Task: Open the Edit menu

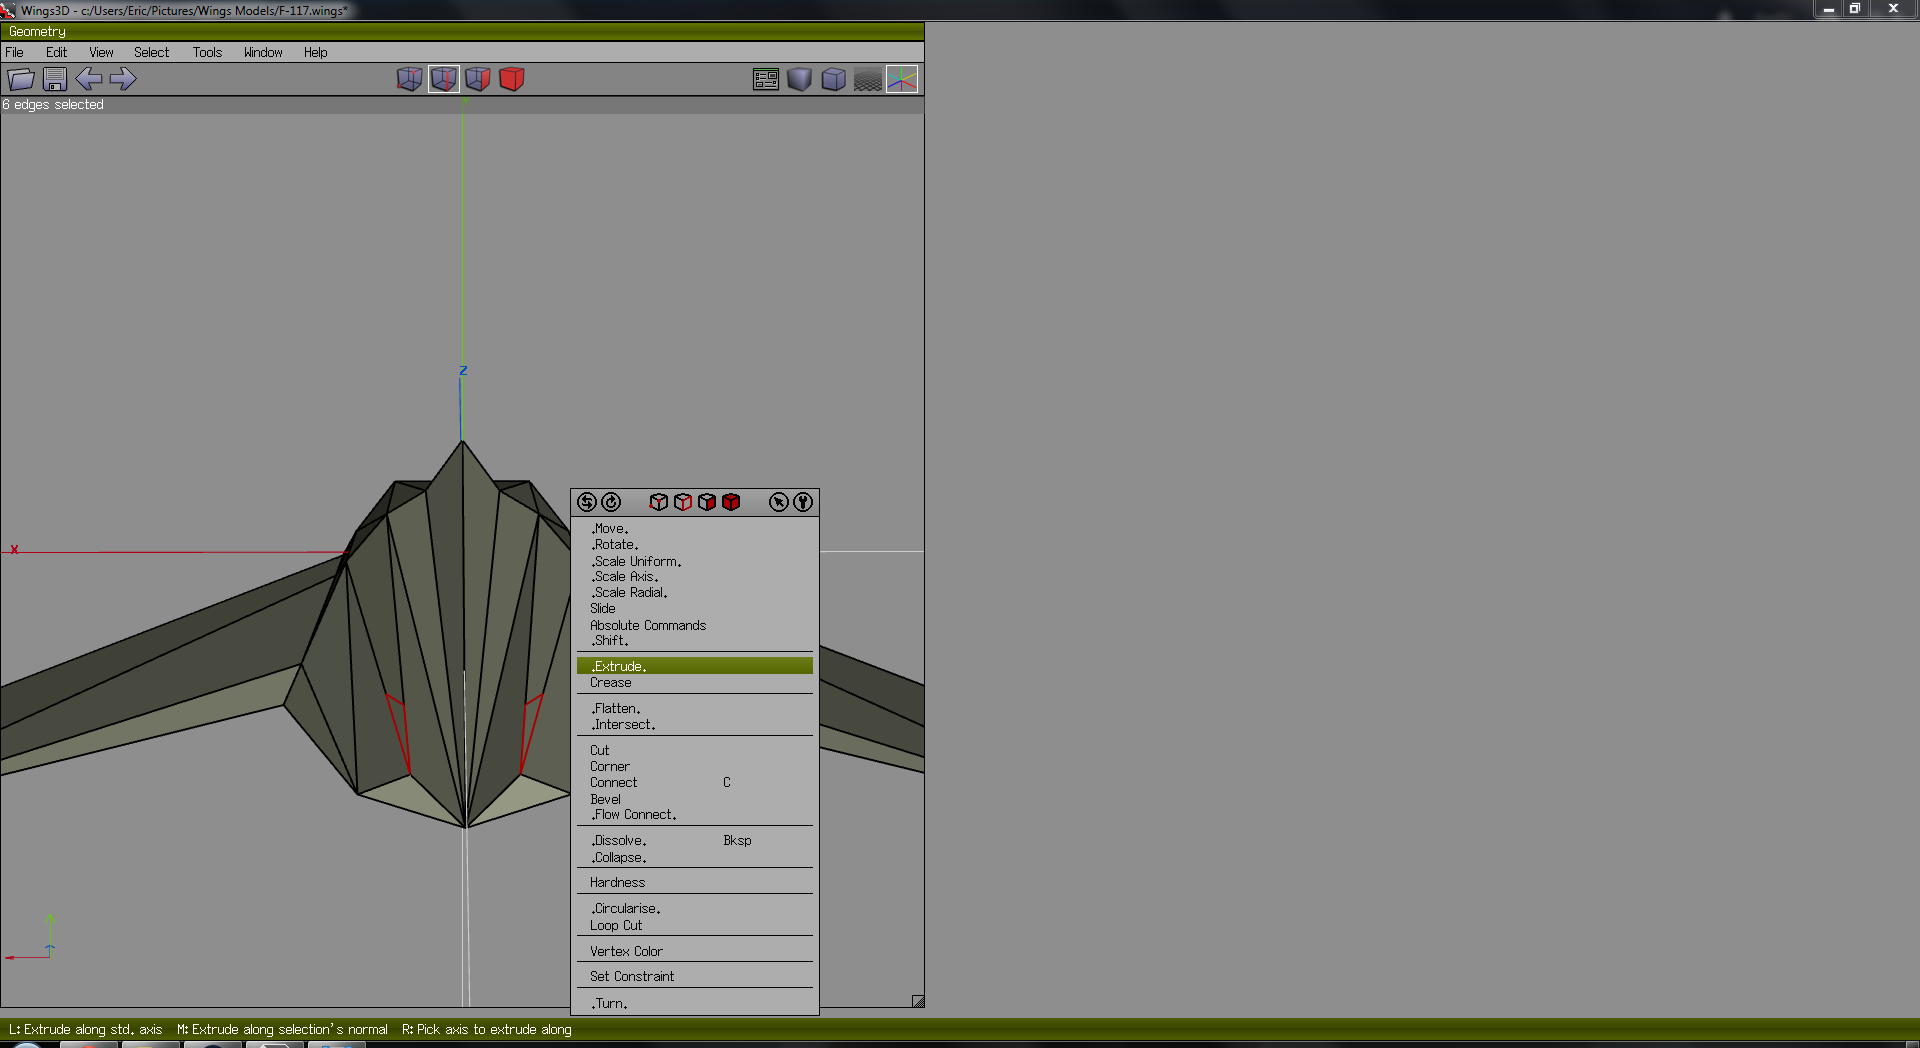Action: click(x=57, y=52)
